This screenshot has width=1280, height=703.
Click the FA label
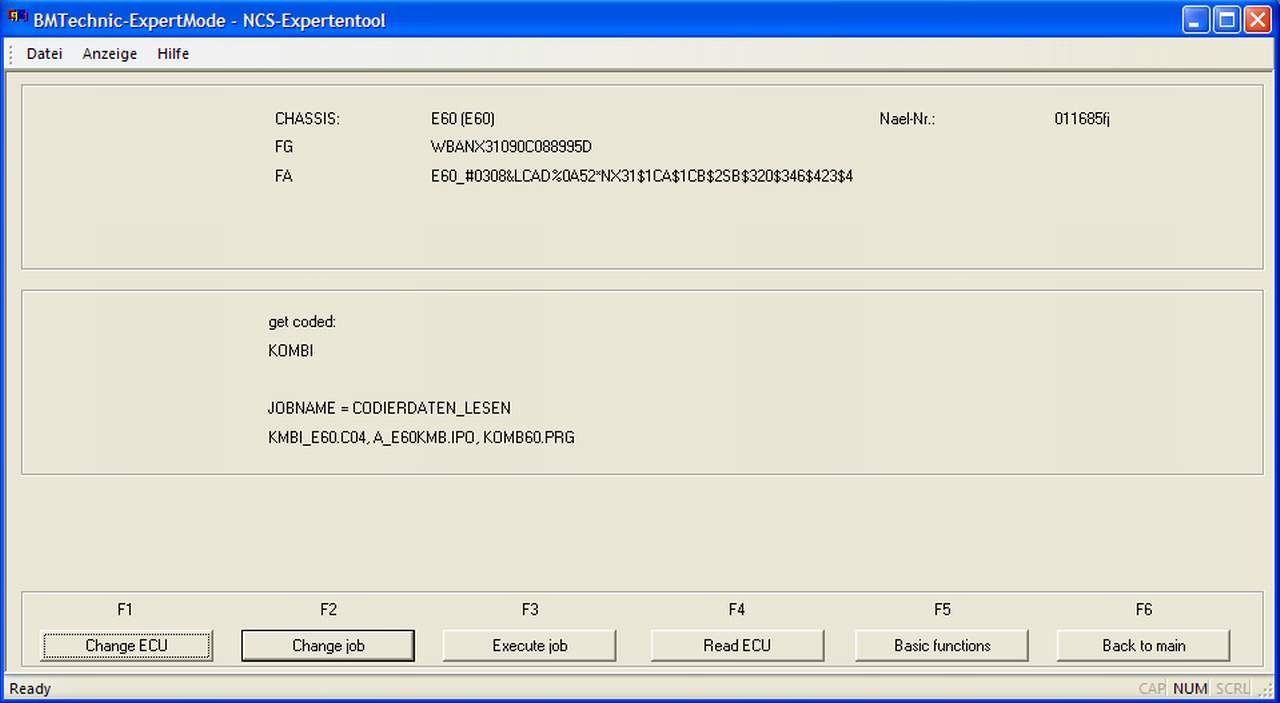pos(284,176)
